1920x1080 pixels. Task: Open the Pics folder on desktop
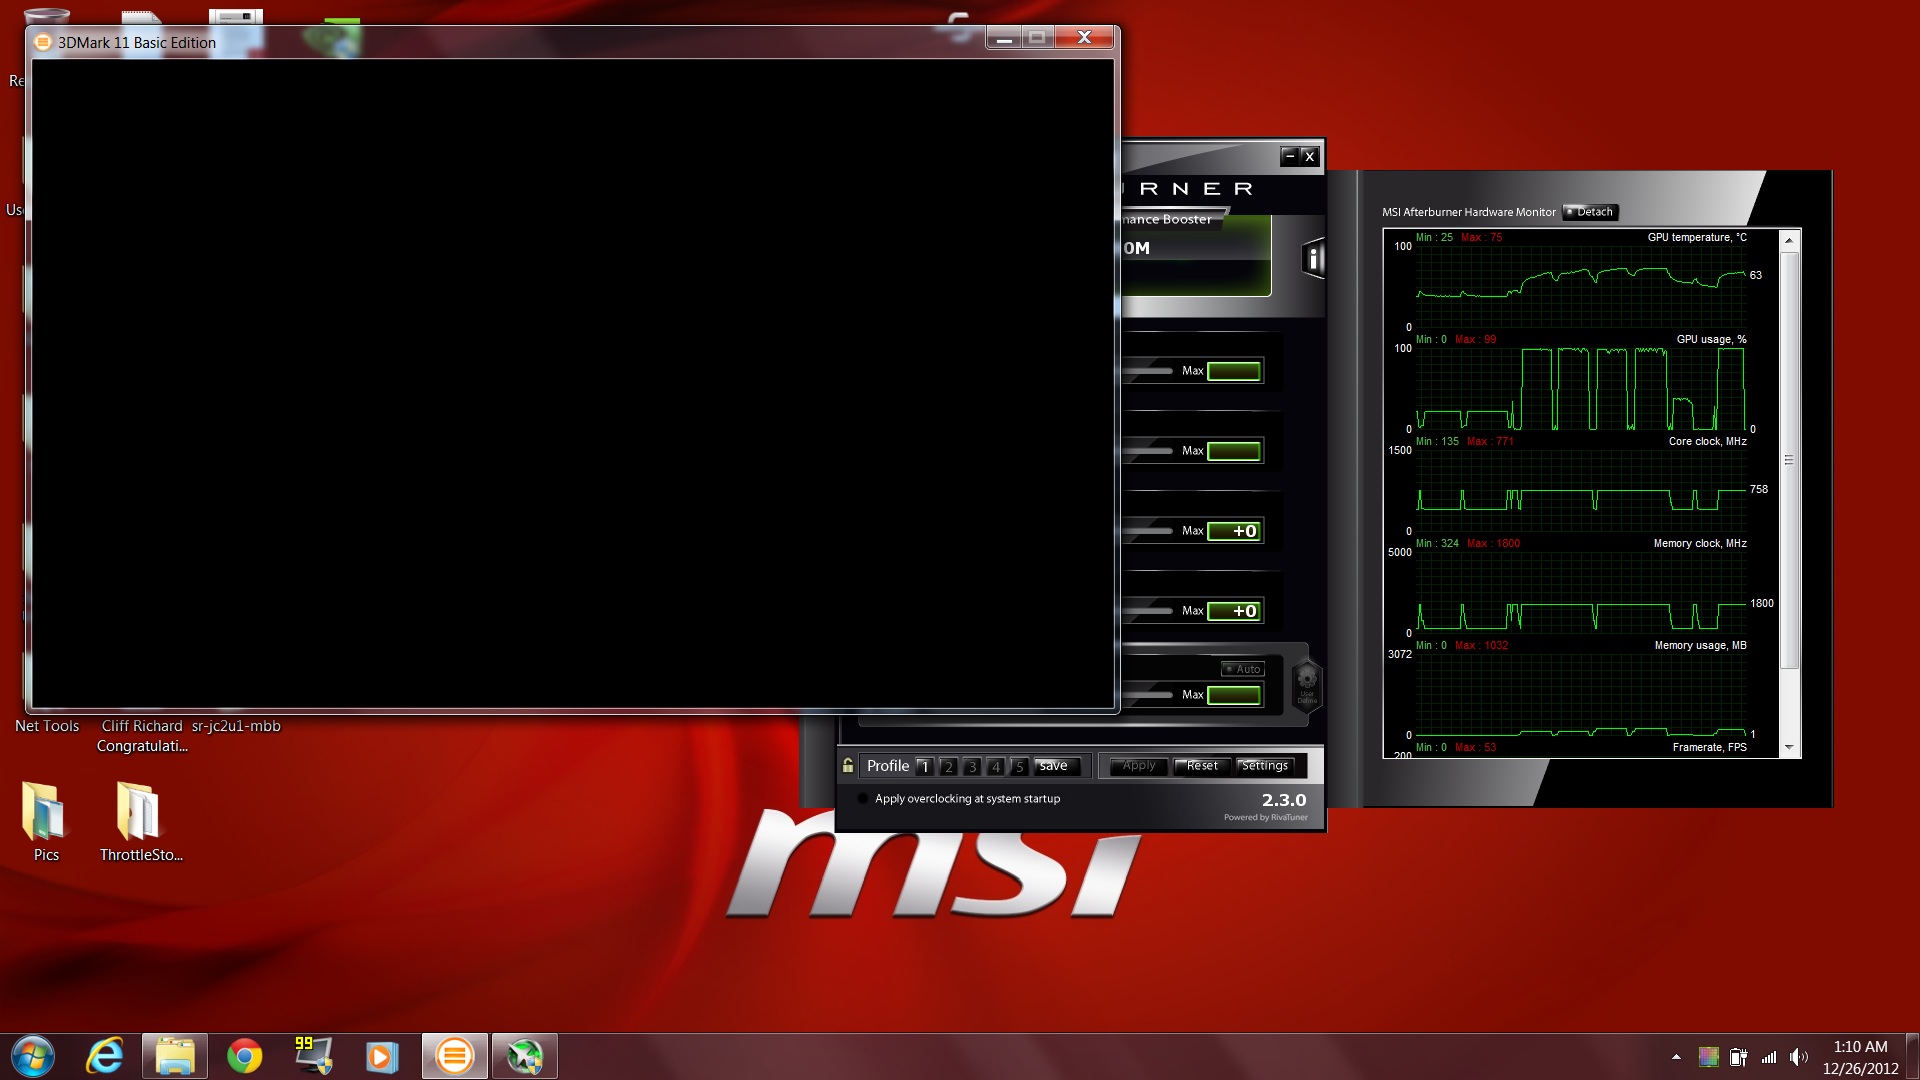pos(45,821)
